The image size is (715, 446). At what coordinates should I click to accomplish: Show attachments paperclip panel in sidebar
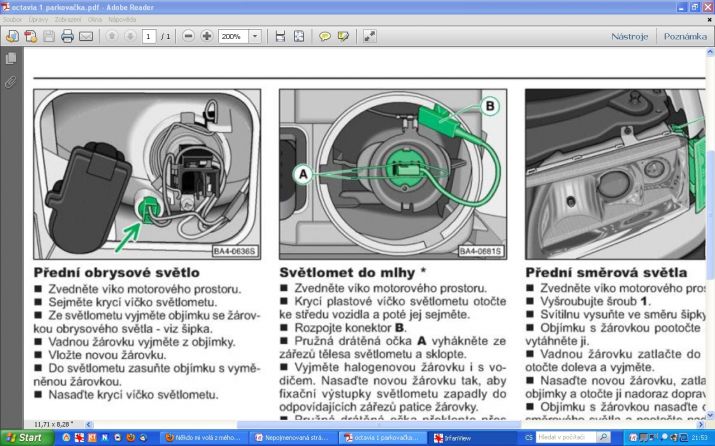coord(11,82)
